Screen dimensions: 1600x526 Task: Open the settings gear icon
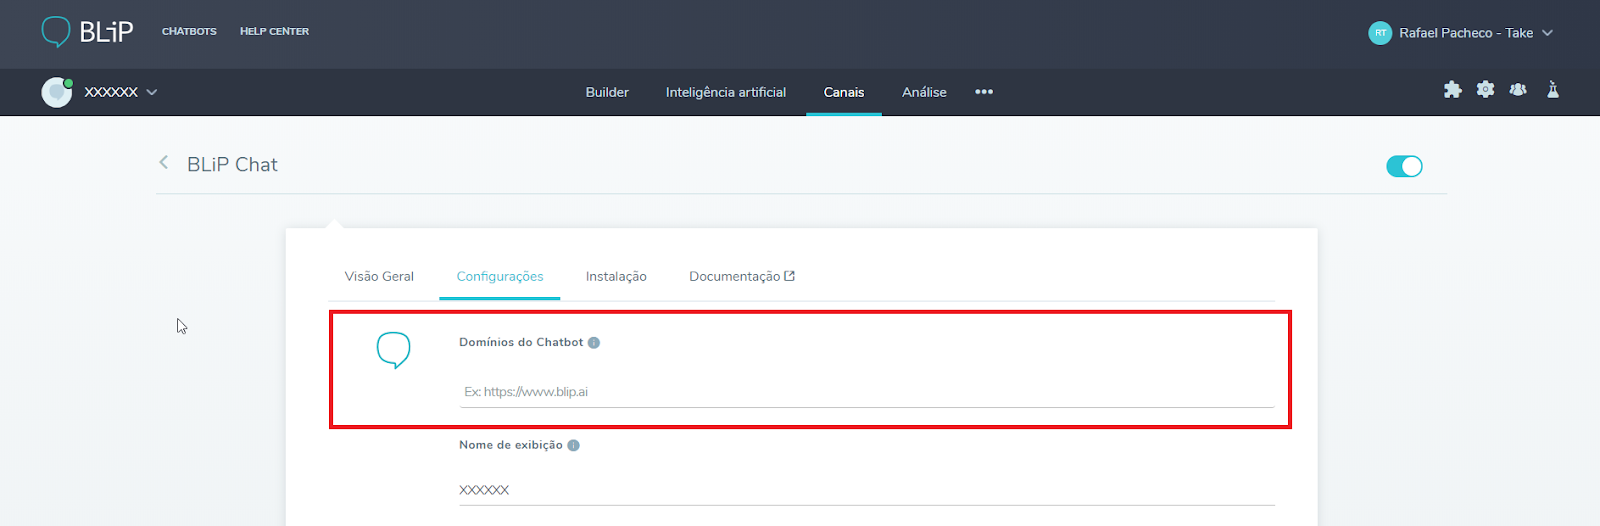point(1486,90)
